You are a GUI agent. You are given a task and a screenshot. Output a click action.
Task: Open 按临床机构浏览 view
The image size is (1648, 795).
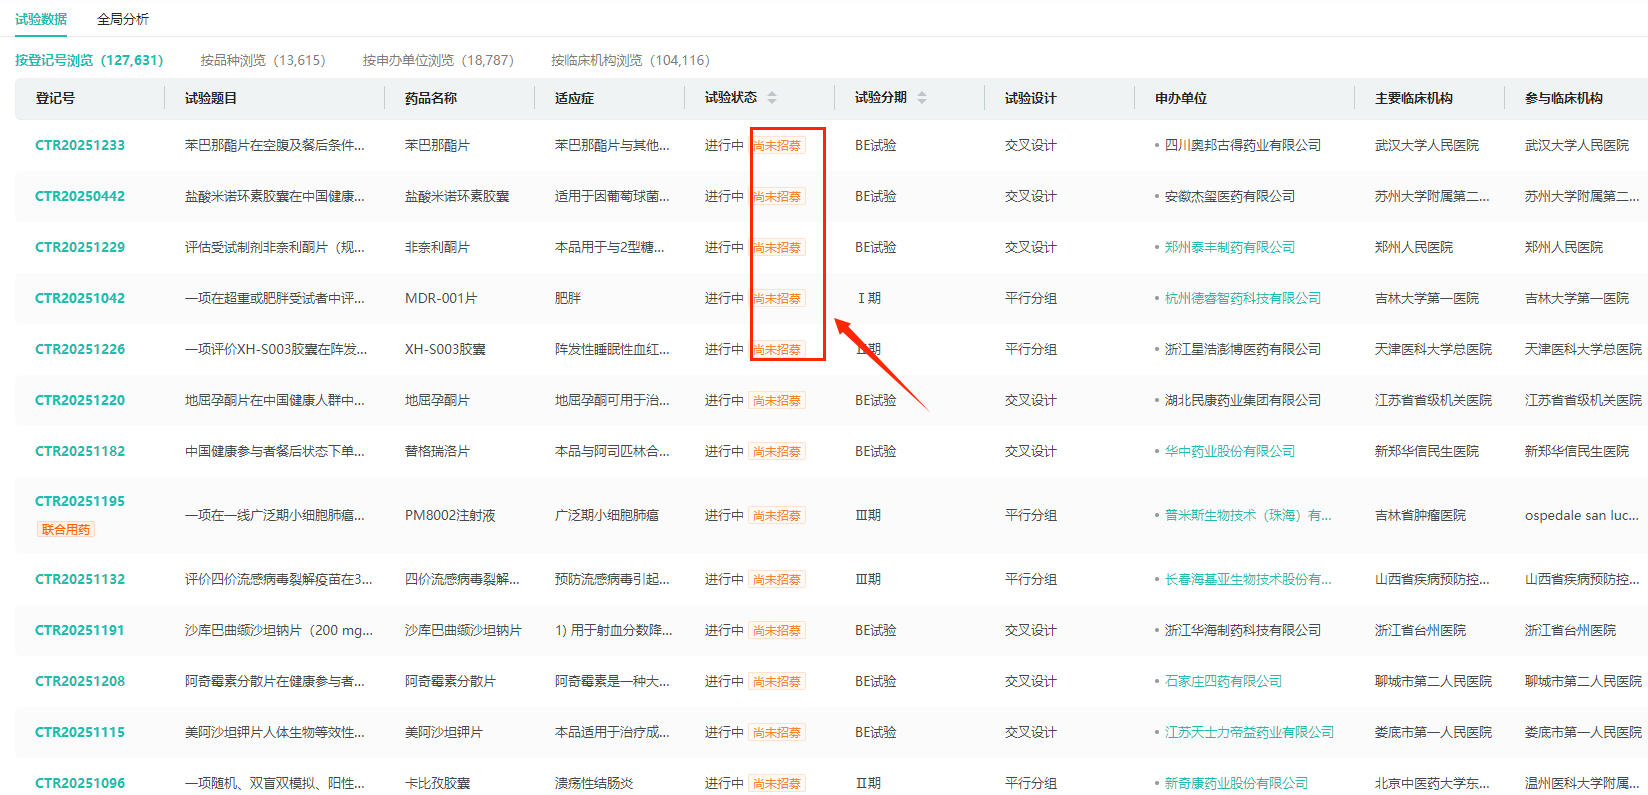pos(629,60)
